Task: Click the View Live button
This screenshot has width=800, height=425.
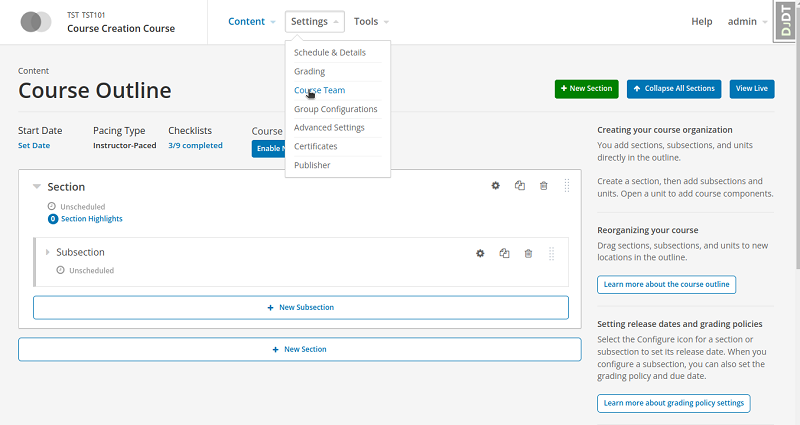Action: [752, 89]
